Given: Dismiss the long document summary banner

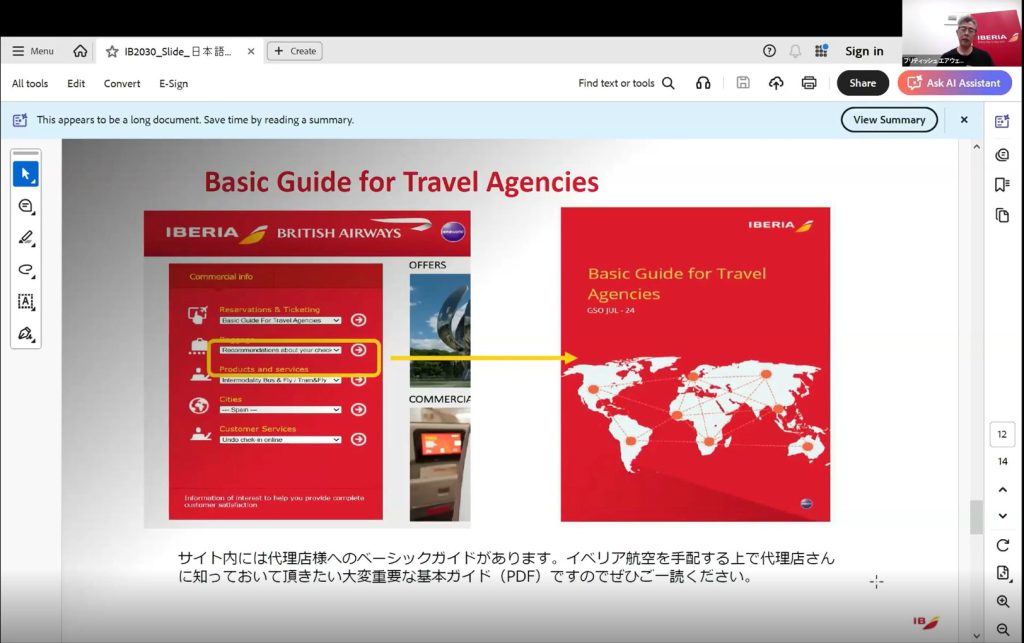Looking at the screenshot, I should coord(964,120).
